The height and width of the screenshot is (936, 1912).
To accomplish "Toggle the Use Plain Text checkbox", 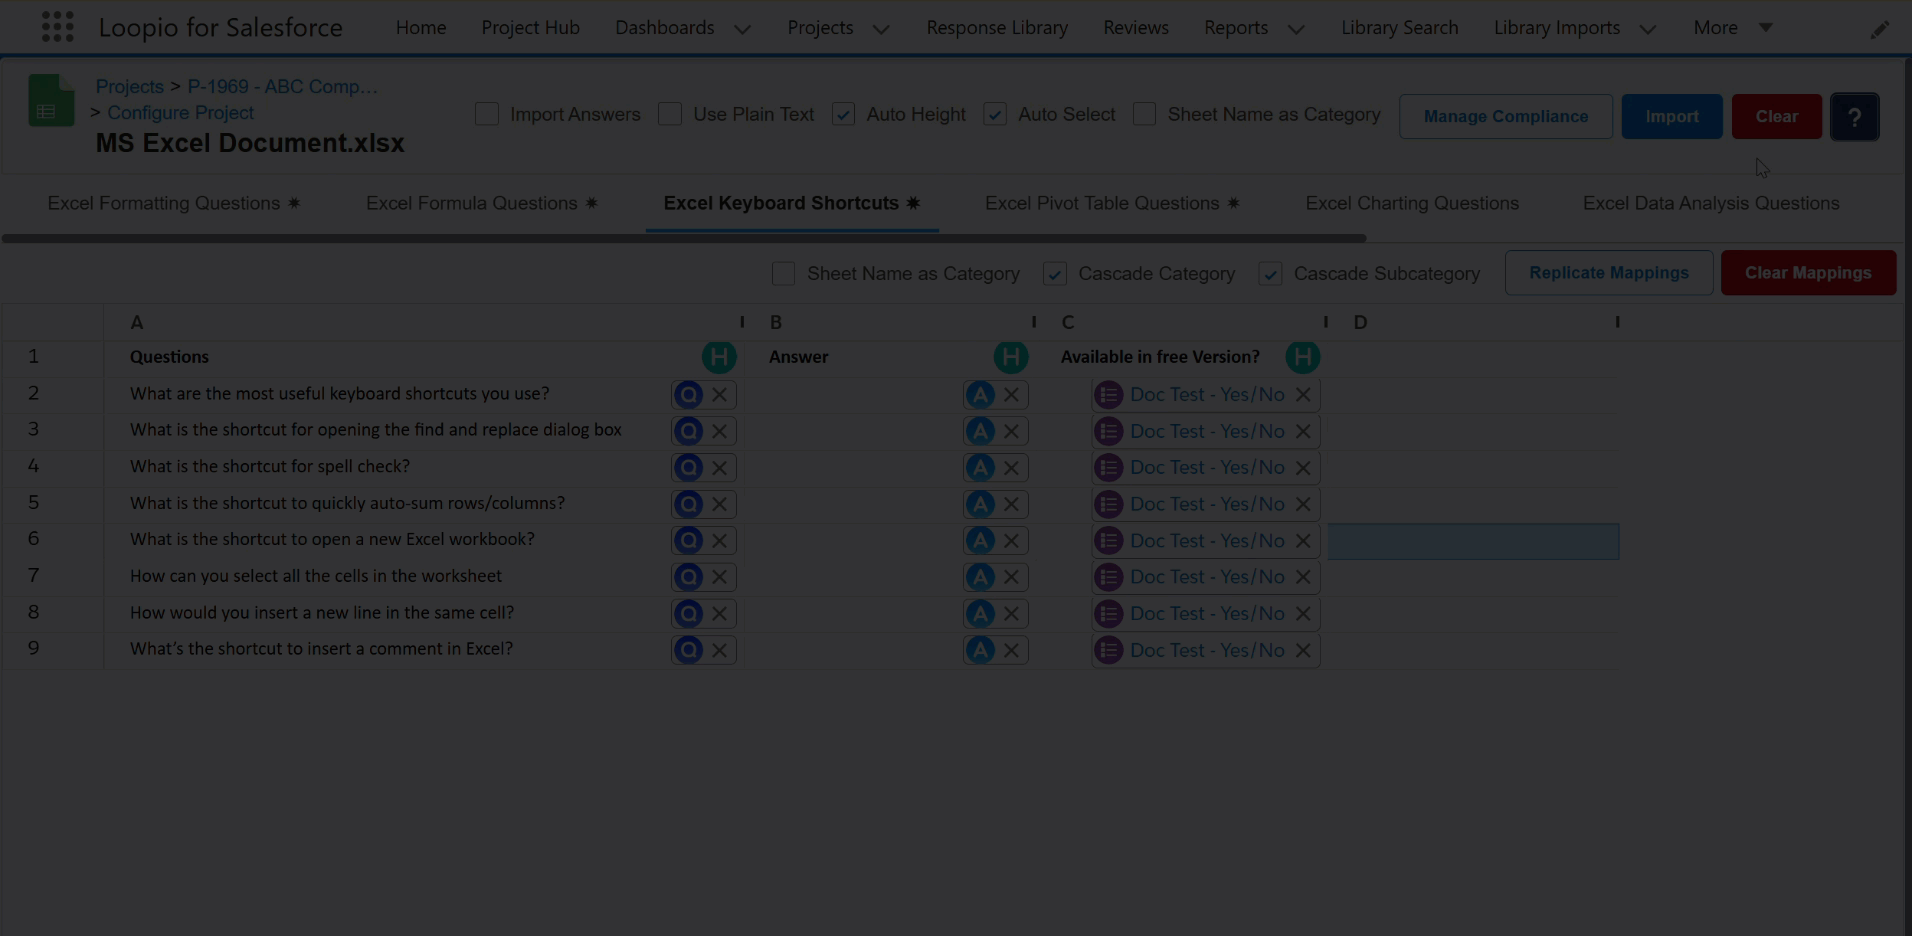I will click(x=670, y=114).
